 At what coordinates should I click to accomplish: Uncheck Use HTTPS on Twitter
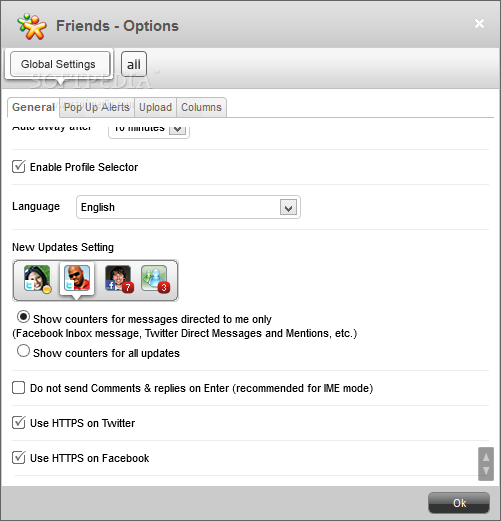[x=19, y=423]
